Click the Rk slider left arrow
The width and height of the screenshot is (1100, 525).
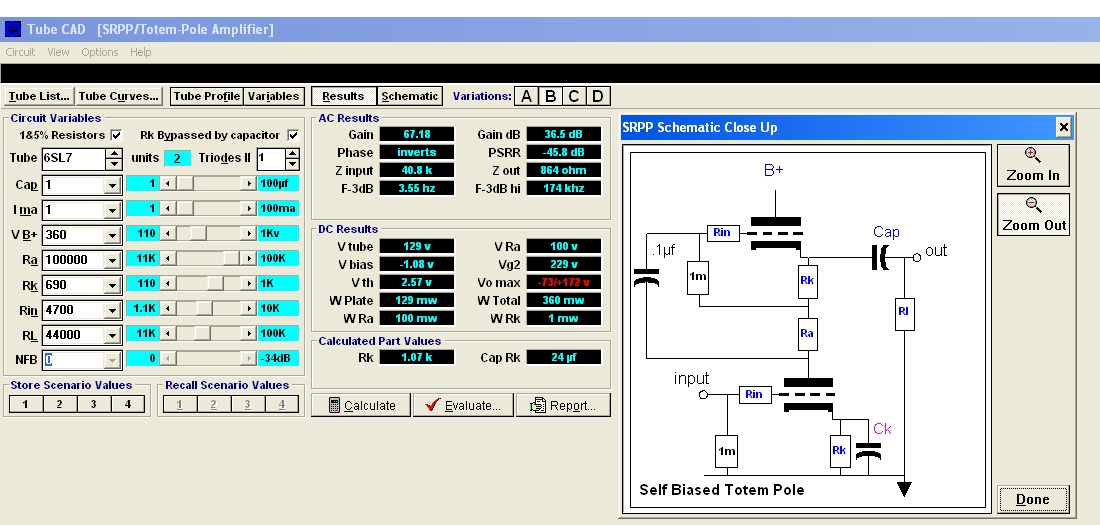tap(168, 284)
